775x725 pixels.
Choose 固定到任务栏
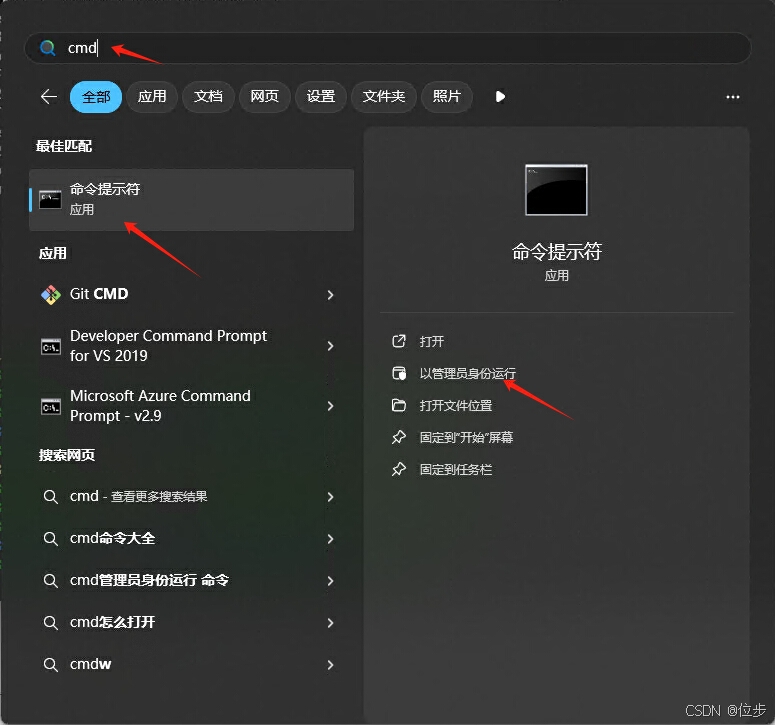tap(456, 469)
